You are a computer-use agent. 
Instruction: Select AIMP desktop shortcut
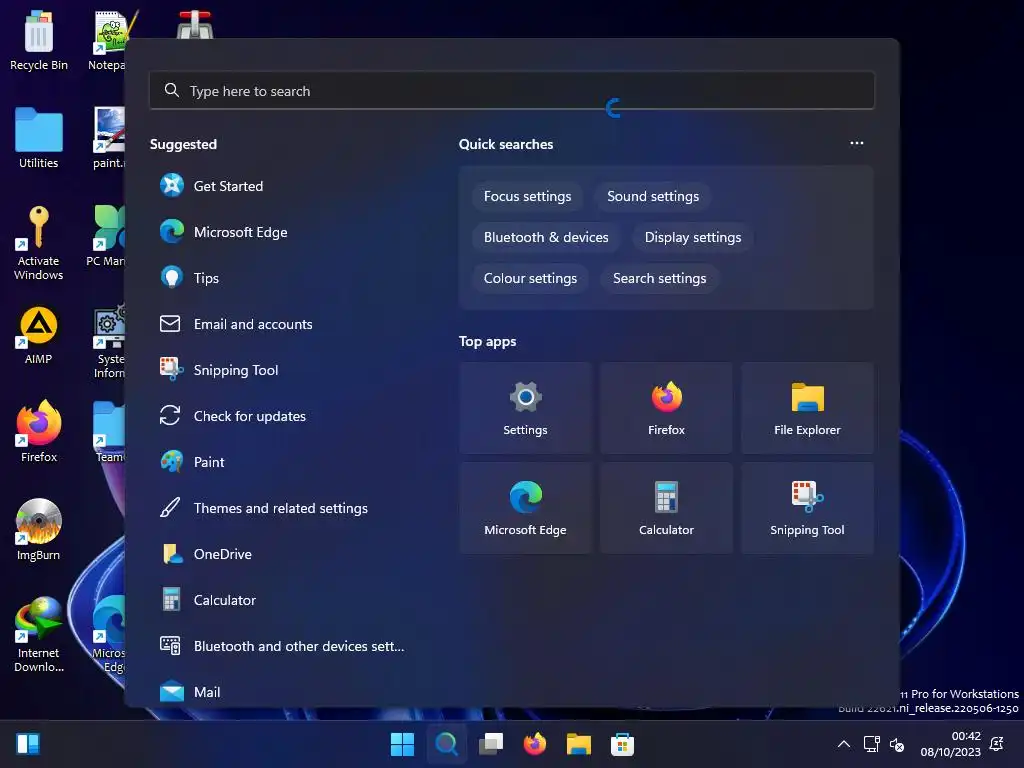[39, 336]
